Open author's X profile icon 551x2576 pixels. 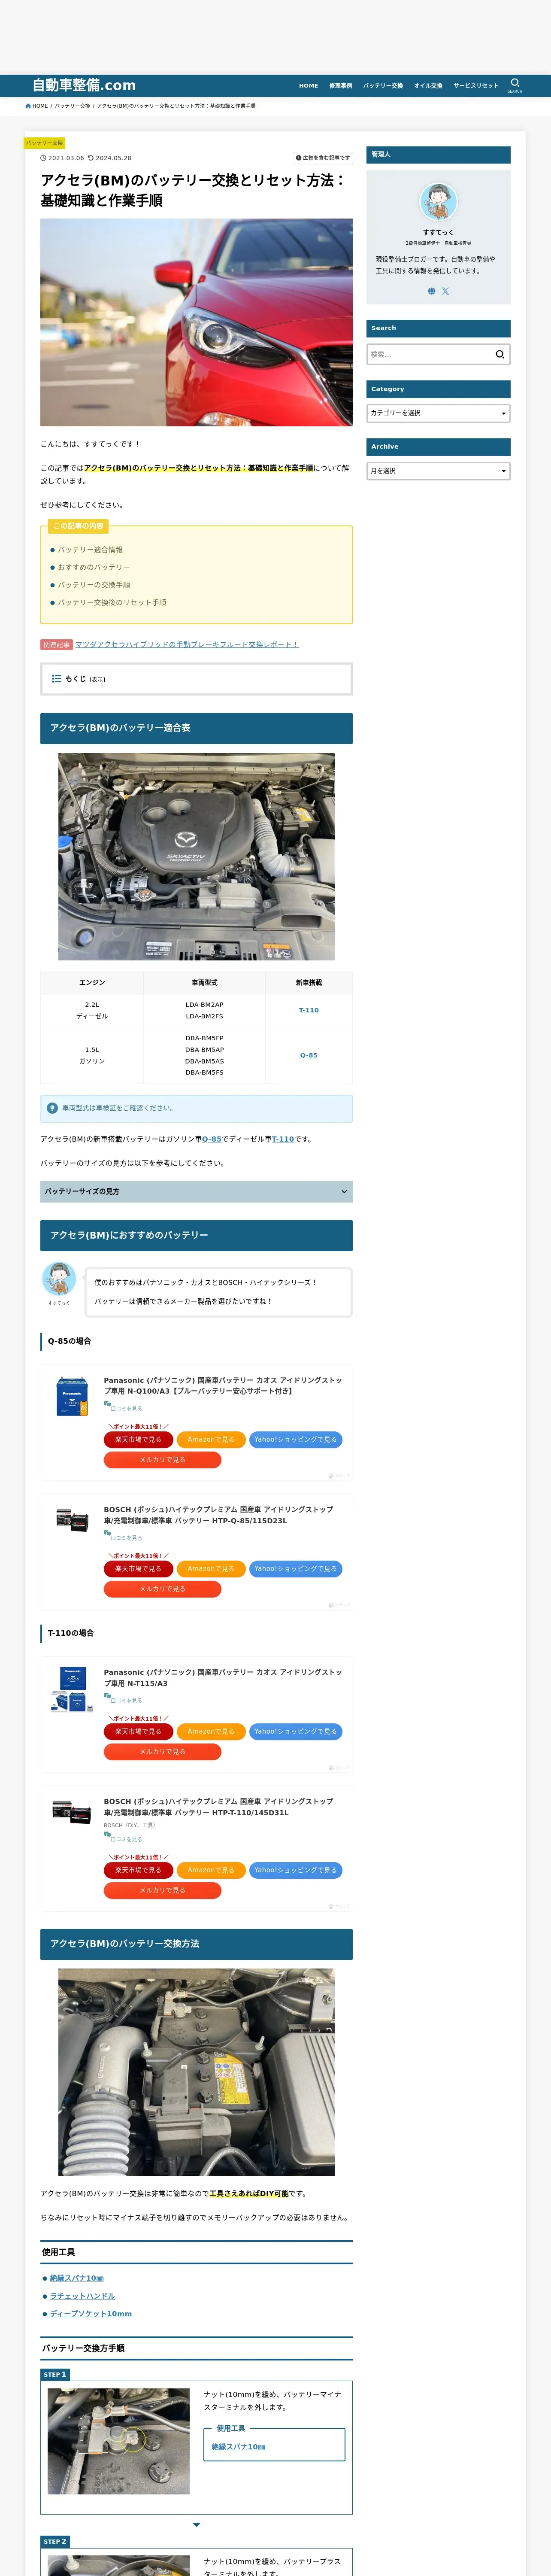(x=446, y=291)
